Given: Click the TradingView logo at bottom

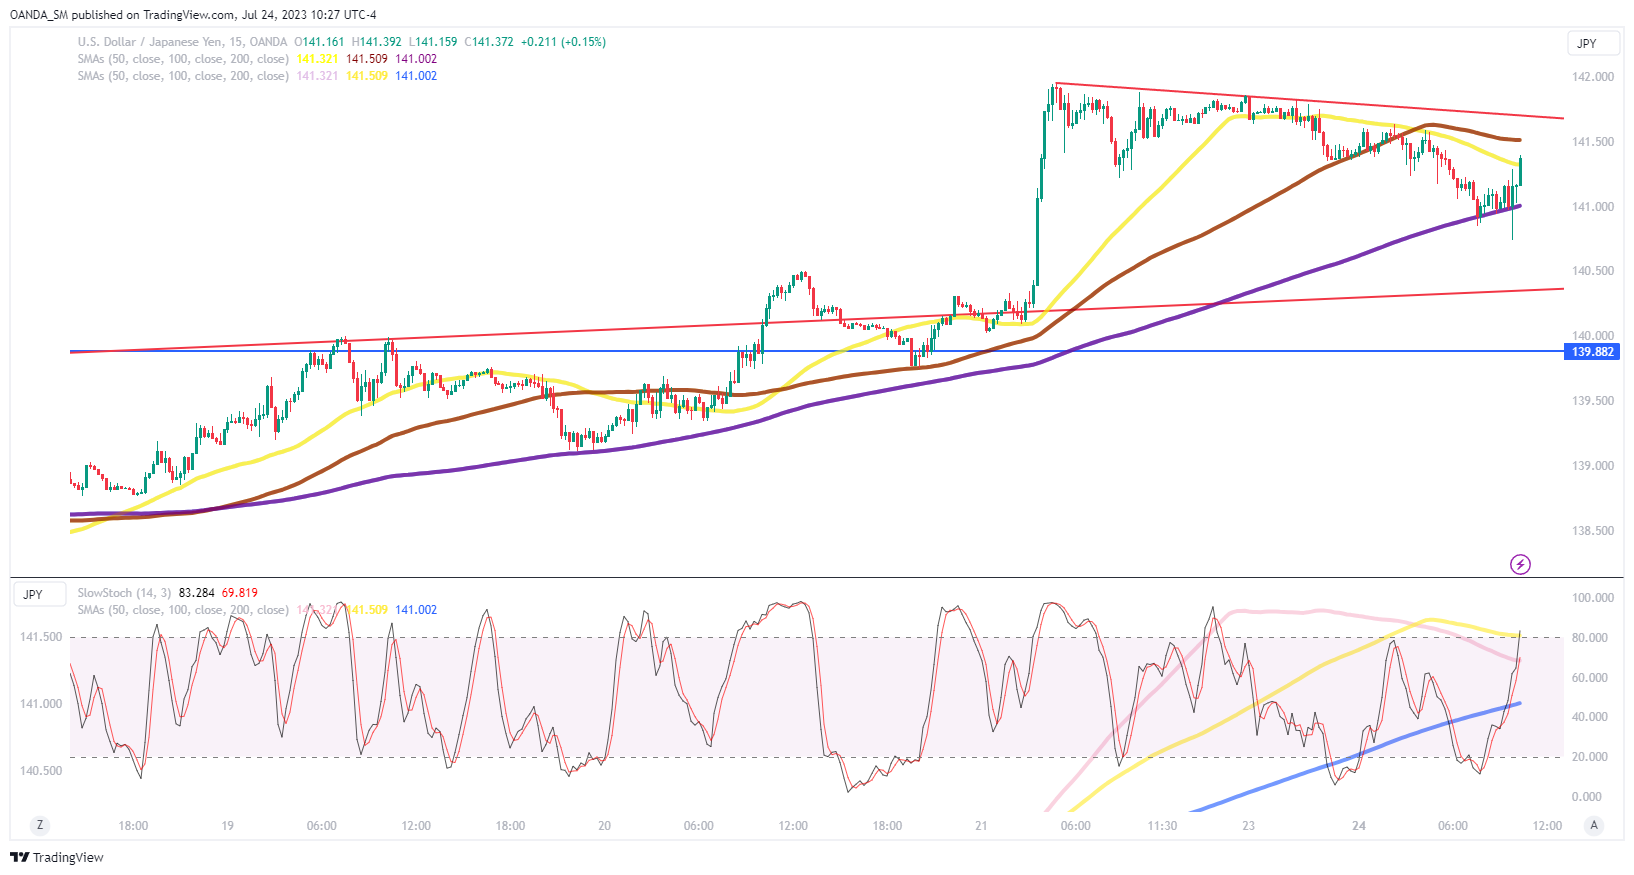Looking at the screenshot, I should pyautogui.click(x=57, y=857).
